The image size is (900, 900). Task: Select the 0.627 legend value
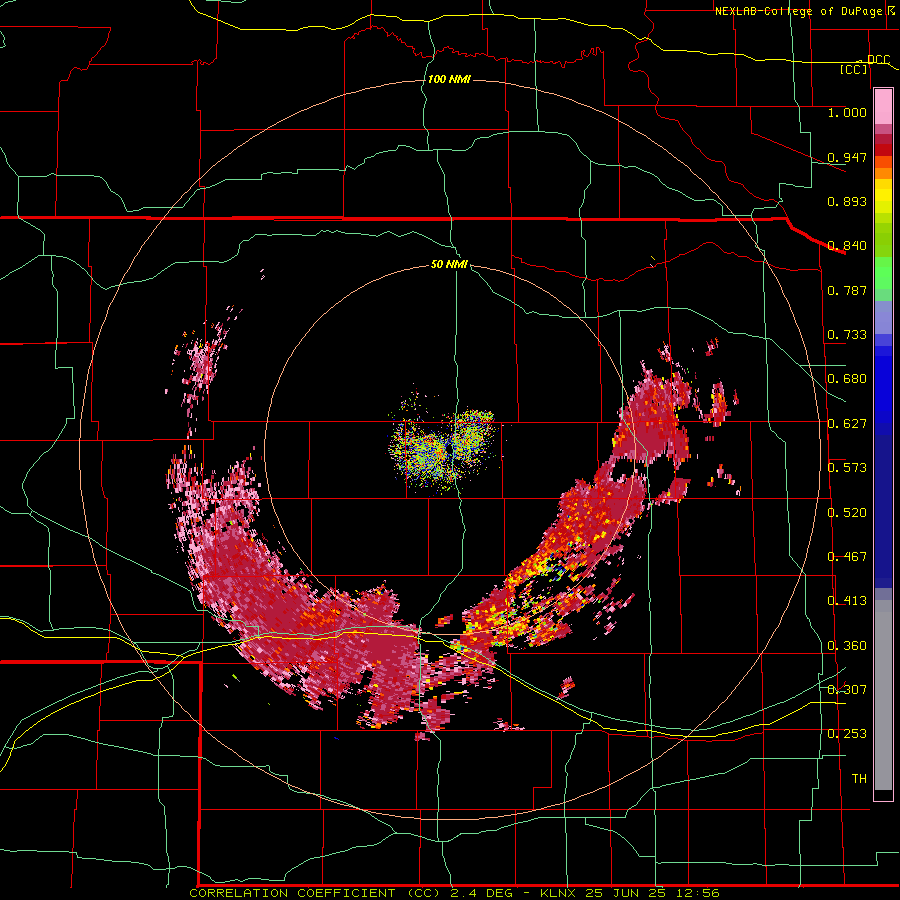point(847,424)
